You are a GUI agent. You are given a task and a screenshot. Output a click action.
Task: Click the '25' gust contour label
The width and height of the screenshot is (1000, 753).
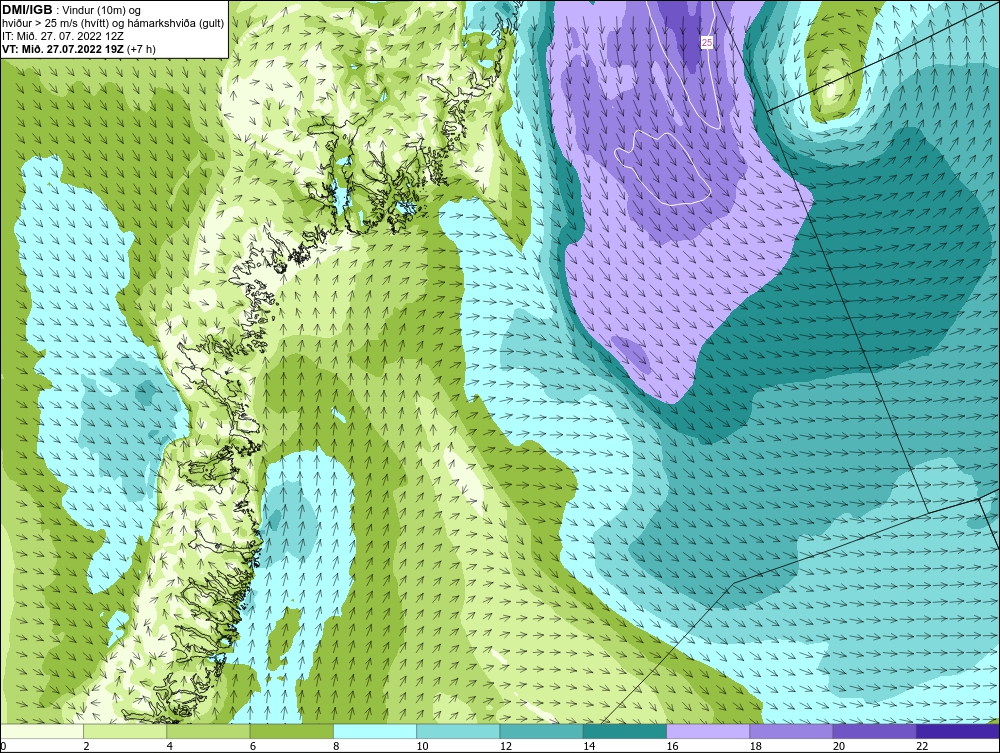(707, 43)
